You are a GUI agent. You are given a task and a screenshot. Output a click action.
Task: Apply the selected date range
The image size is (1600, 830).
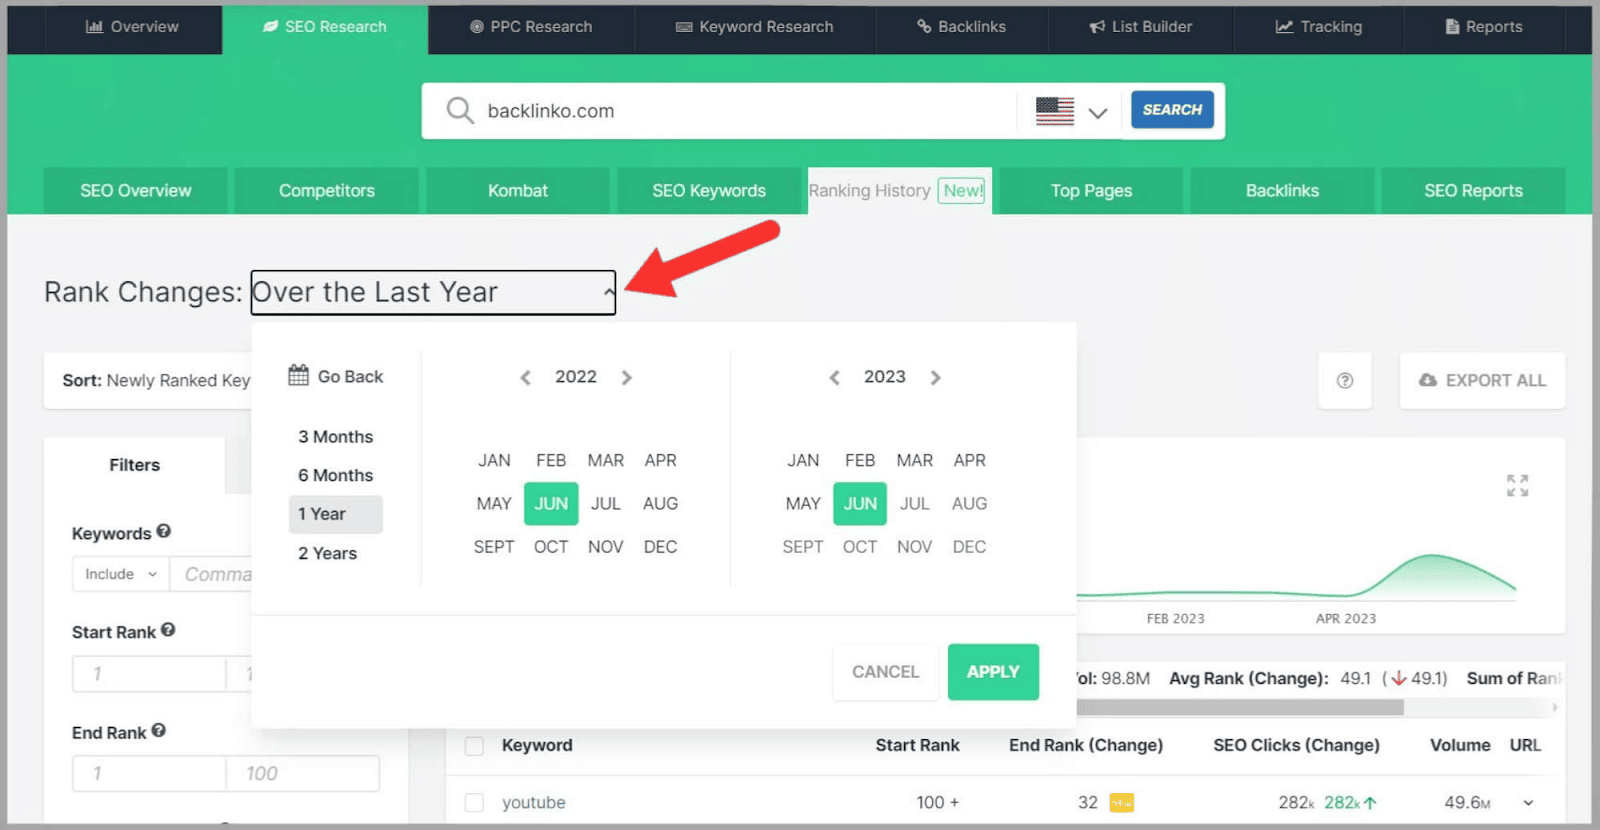(993, 672)
